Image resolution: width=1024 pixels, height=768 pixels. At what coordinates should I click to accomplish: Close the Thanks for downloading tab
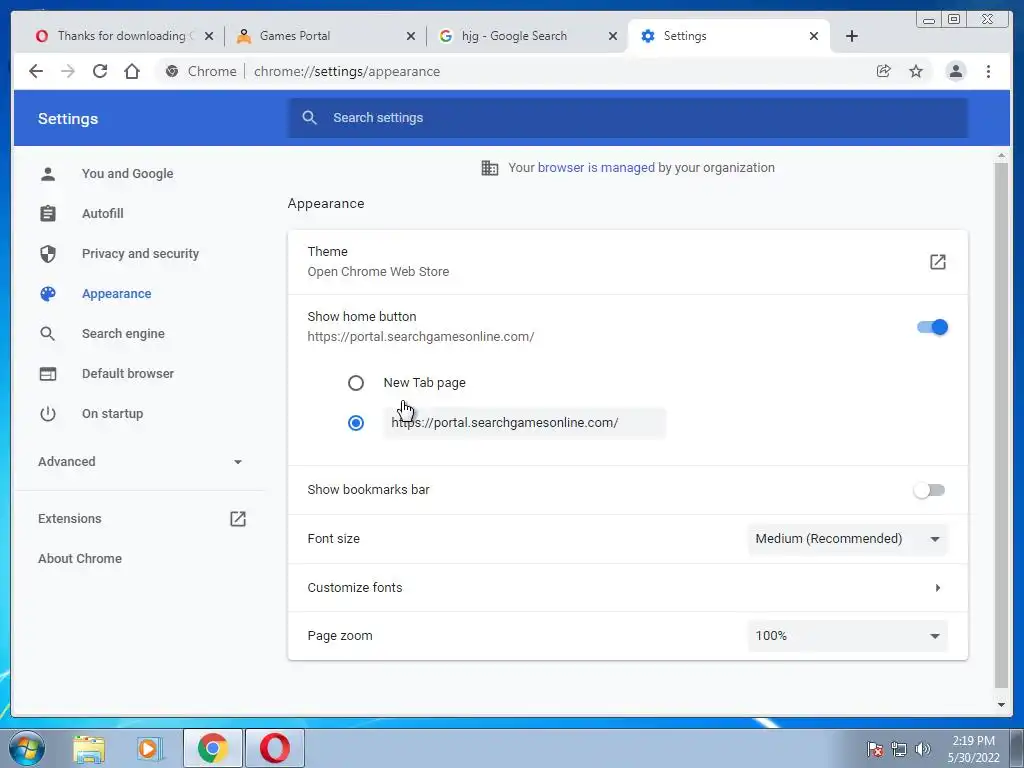[209, 36]
